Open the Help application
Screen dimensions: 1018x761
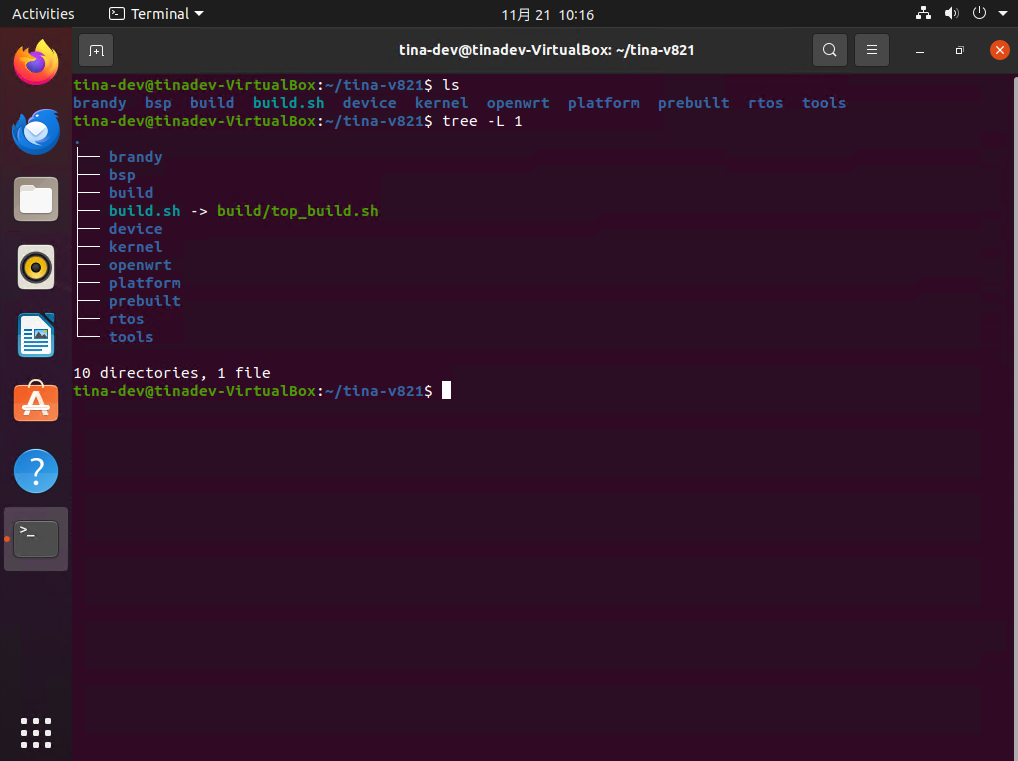pos(36,471)
